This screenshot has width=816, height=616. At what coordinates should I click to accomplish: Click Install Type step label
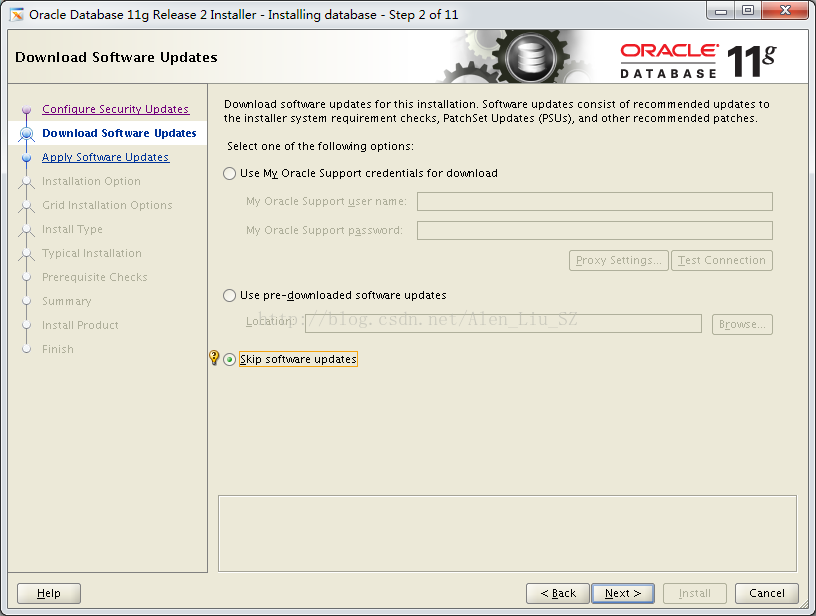(x=72, y=229)
